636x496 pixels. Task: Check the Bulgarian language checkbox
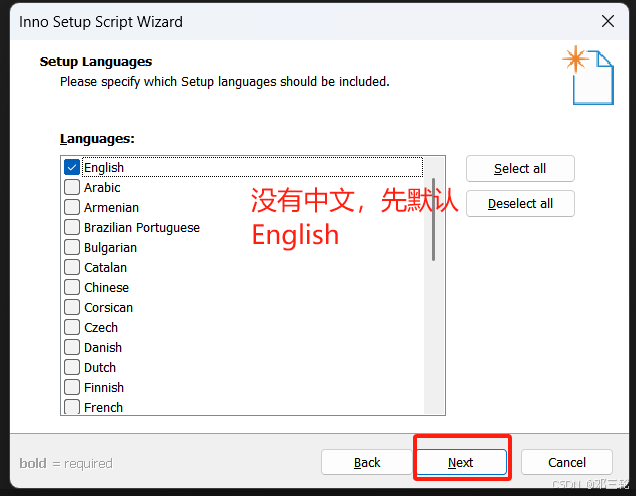(72, 247)
